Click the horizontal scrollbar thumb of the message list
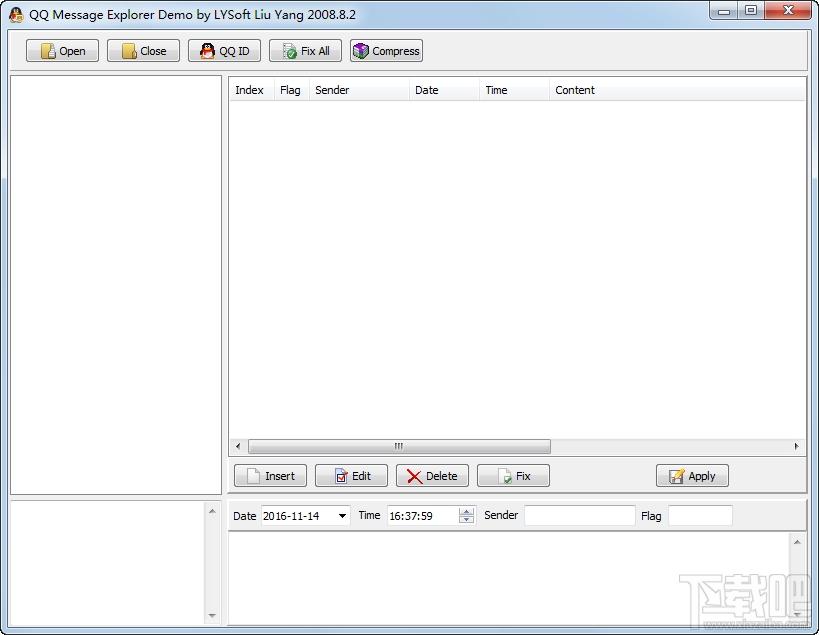Image resolution: width=819 pixels, height=635 pixels. click(399, 446)
